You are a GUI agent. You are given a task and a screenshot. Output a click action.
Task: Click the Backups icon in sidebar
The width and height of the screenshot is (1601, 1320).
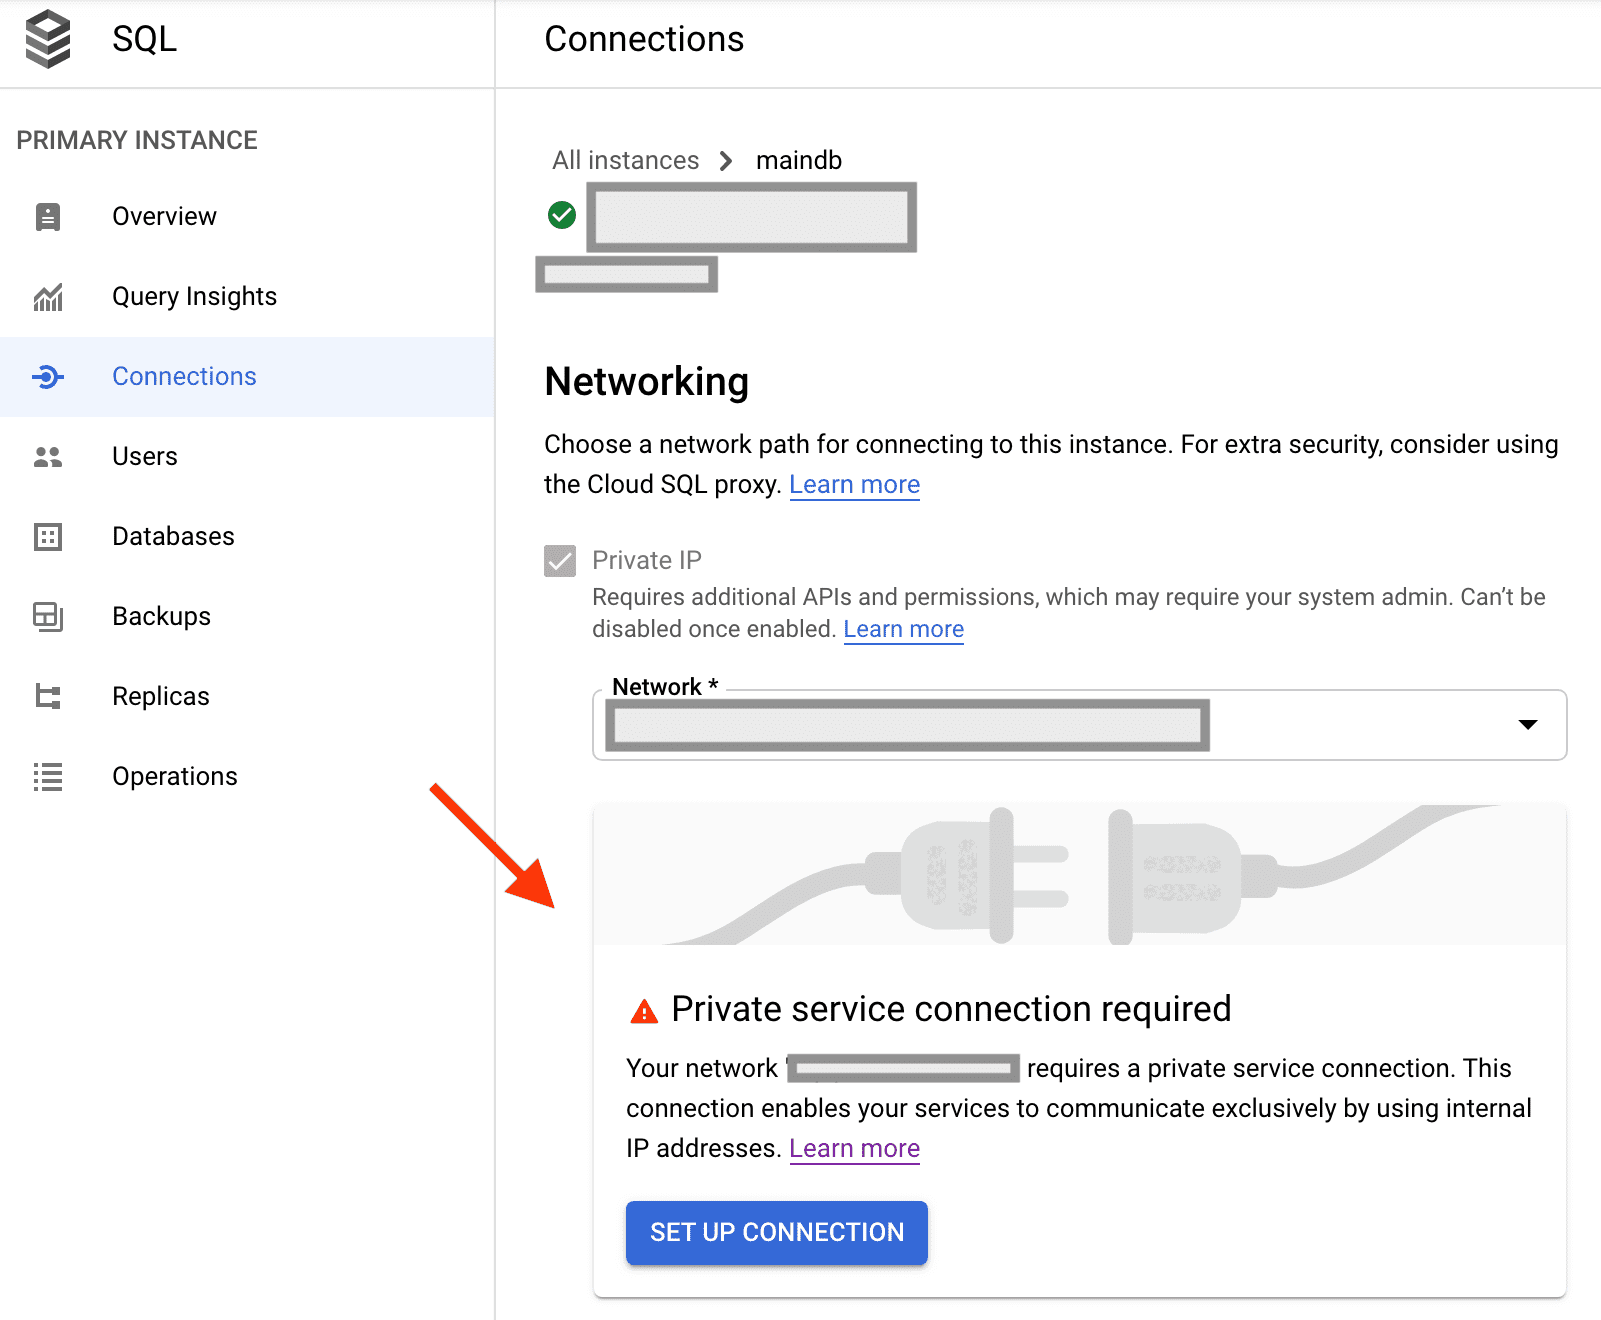[x=48, y=617]
